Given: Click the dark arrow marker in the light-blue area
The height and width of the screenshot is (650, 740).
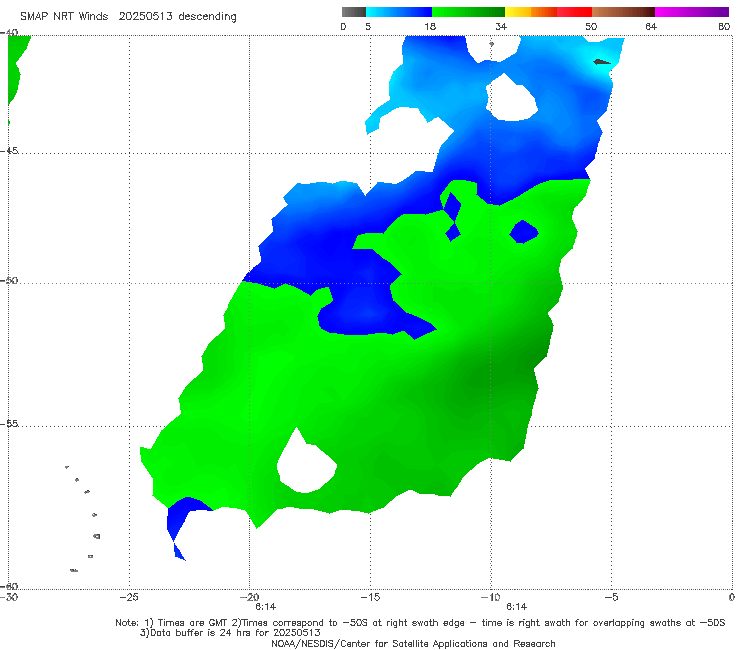Looking at the screenshot, I should point(602,62).
